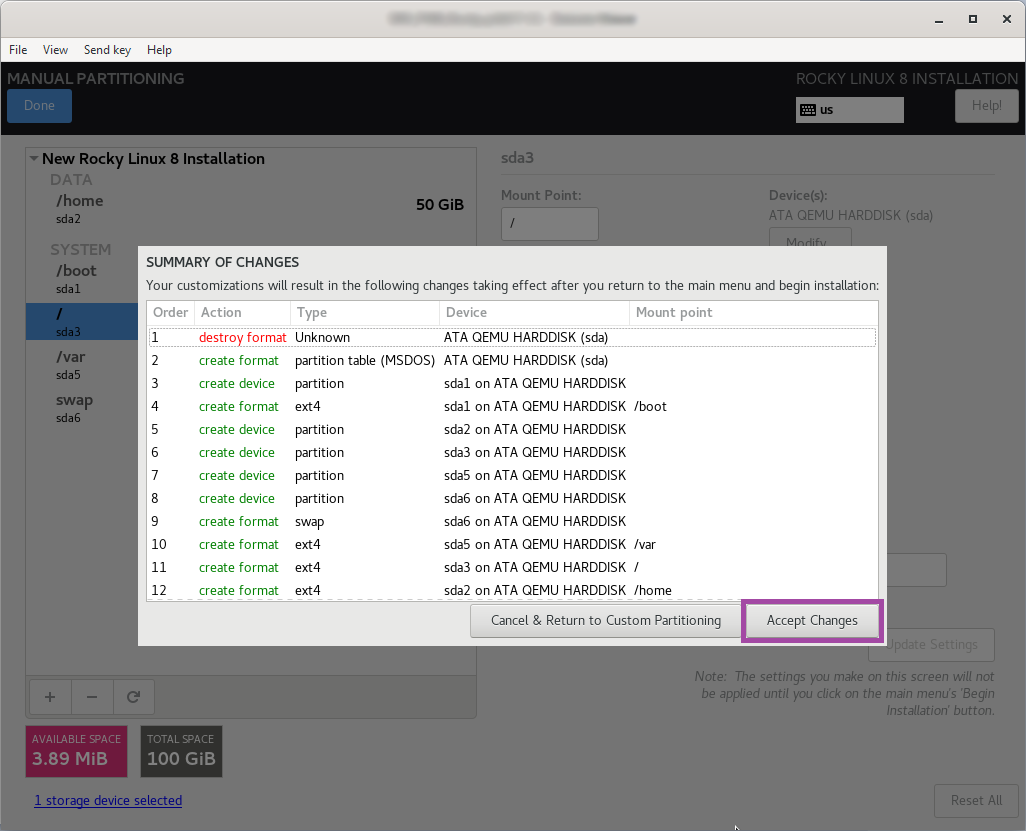
Task: Select row 9 create format swap
Action: tap(512, 522)
